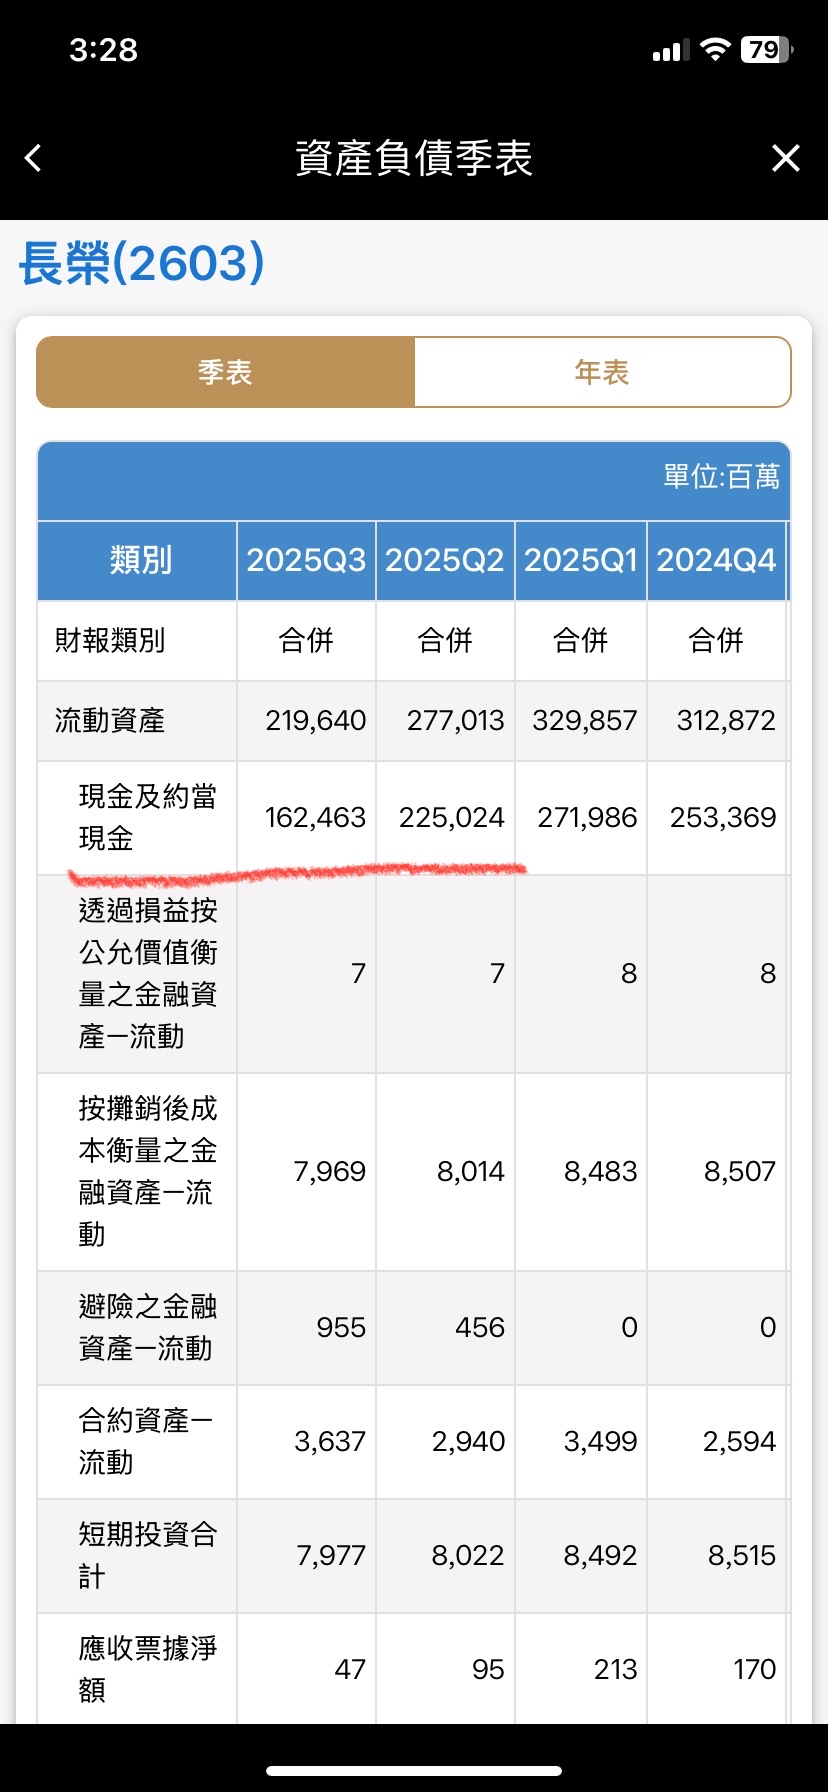The height and width of the screenshot is (1792, 828).
Task: Tap amortized cost value 8,483
Action: click(x=601, y=1171)
